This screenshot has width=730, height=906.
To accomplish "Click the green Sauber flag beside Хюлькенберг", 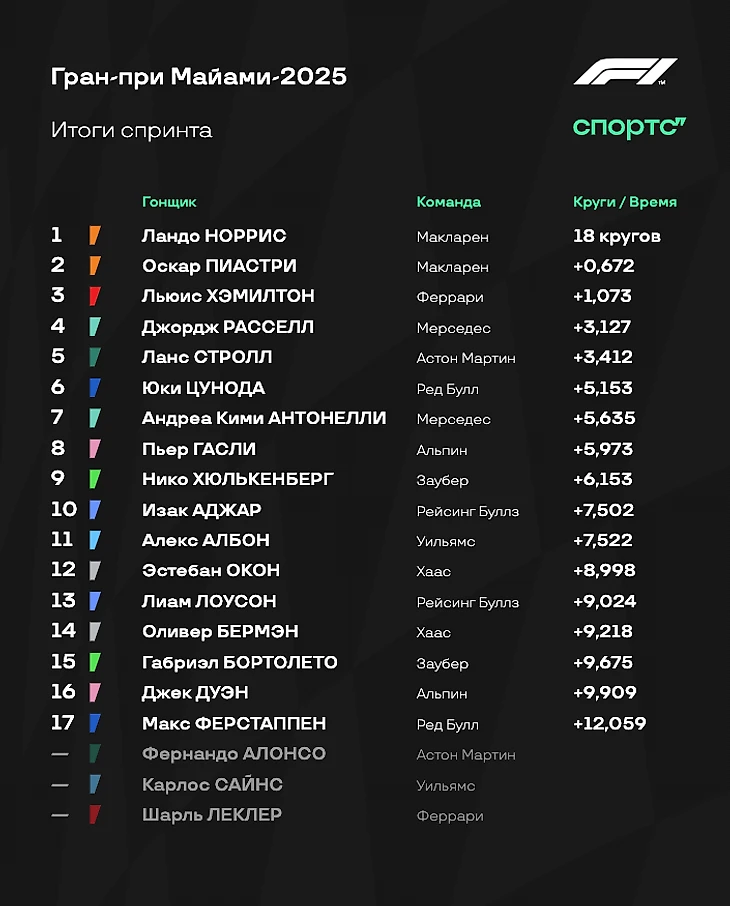I will (x=94, y=479).
